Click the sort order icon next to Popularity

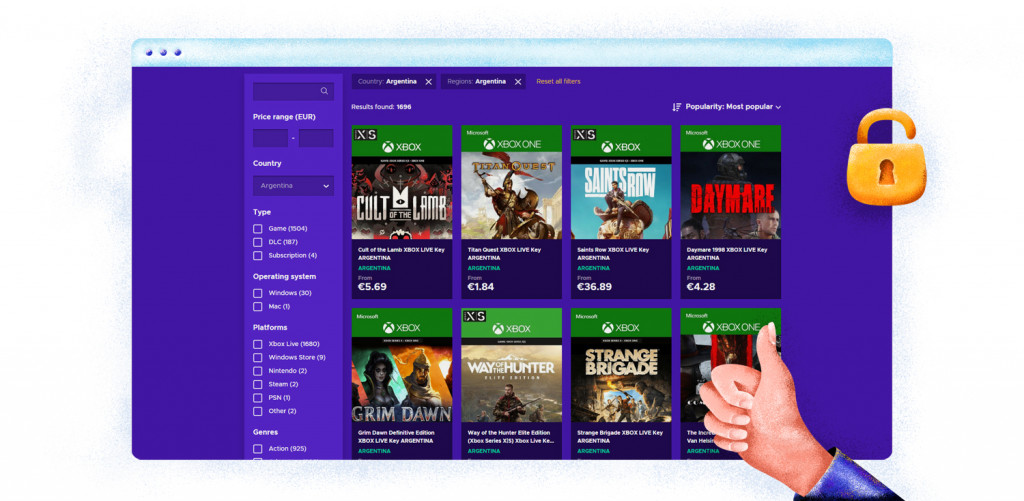point(677,107)
